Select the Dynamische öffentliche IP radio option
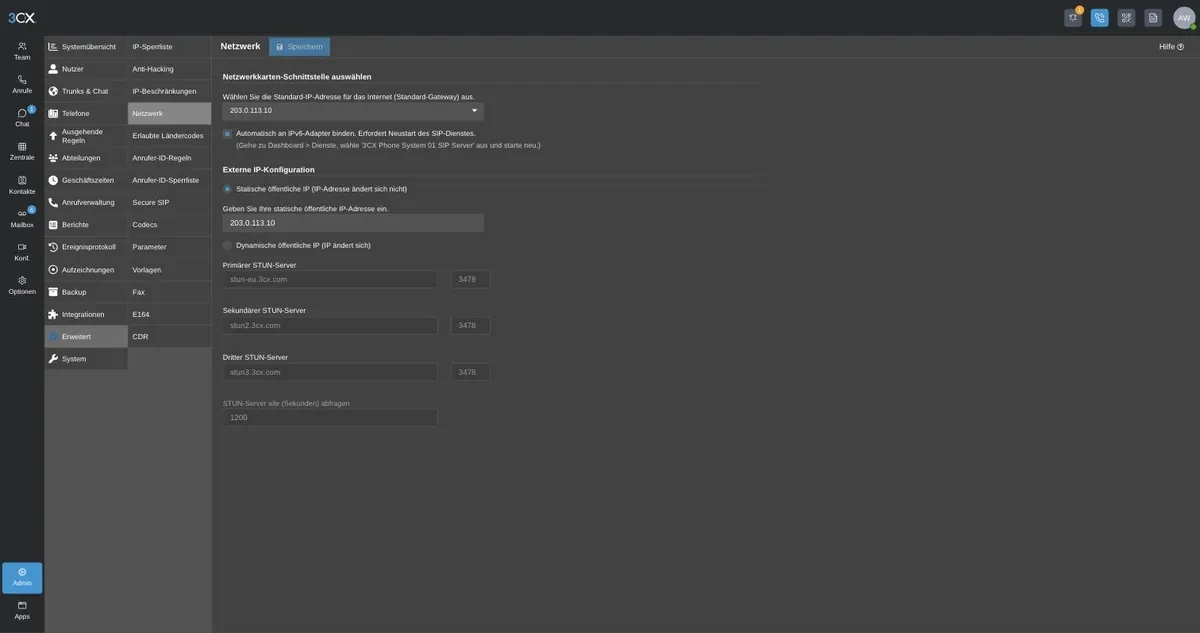Screen dimensions: 1200x633 (x=227, y=245)
